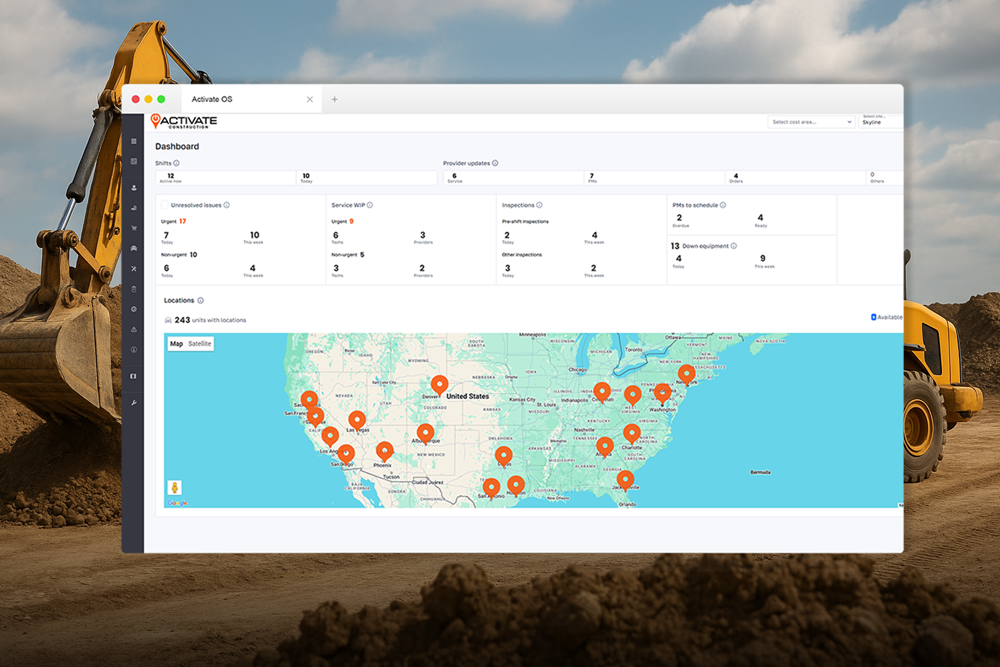
Task: Click the info icon beside Locations
Action: 200,300
